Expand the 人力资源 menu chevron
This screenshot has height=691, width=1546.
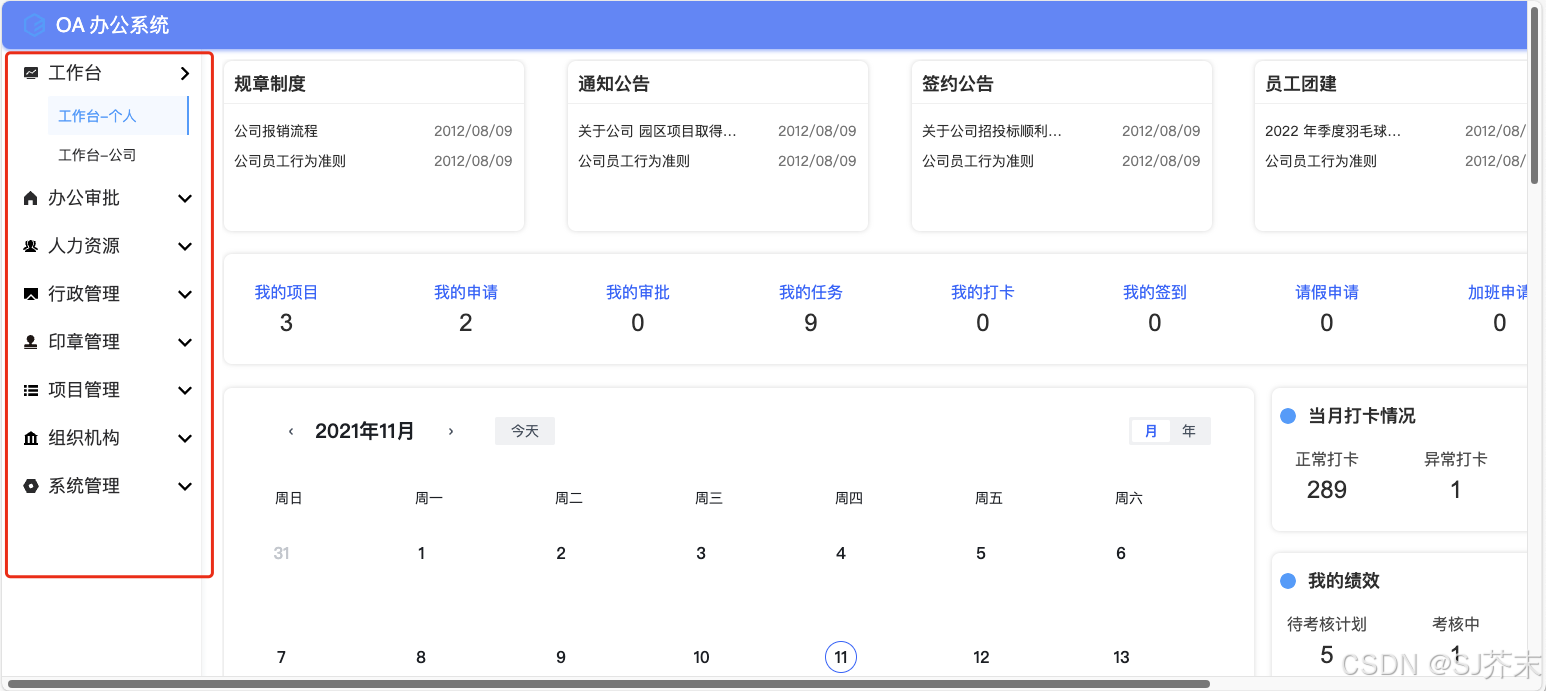pyautogui.click(x=185, y=246)
